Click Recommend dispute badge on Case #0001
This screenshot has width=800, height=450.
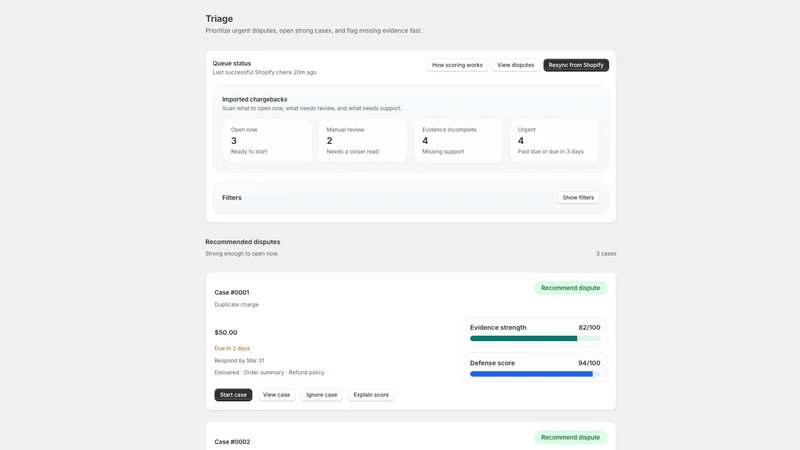click(x=570, y=288)
